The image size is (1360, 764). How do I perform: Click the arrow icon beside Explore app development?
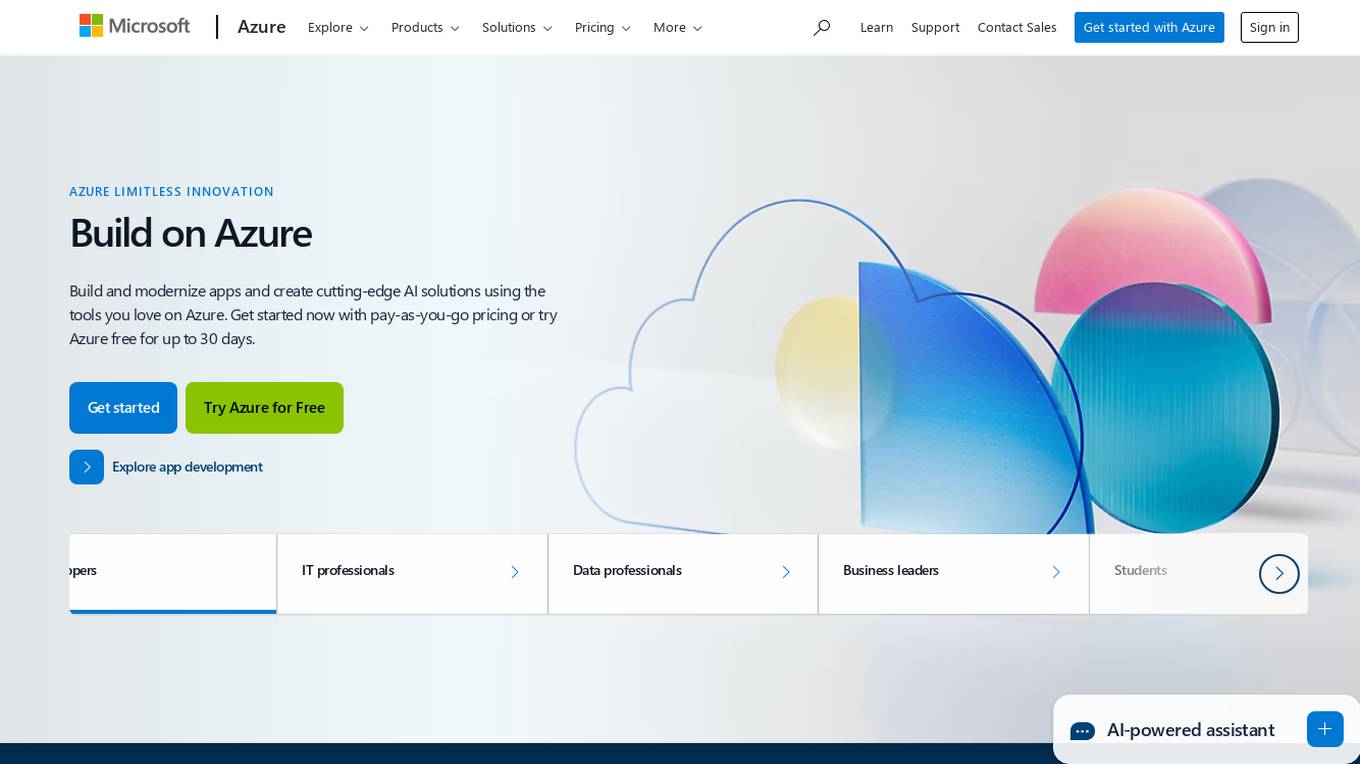tap(86, 467)
